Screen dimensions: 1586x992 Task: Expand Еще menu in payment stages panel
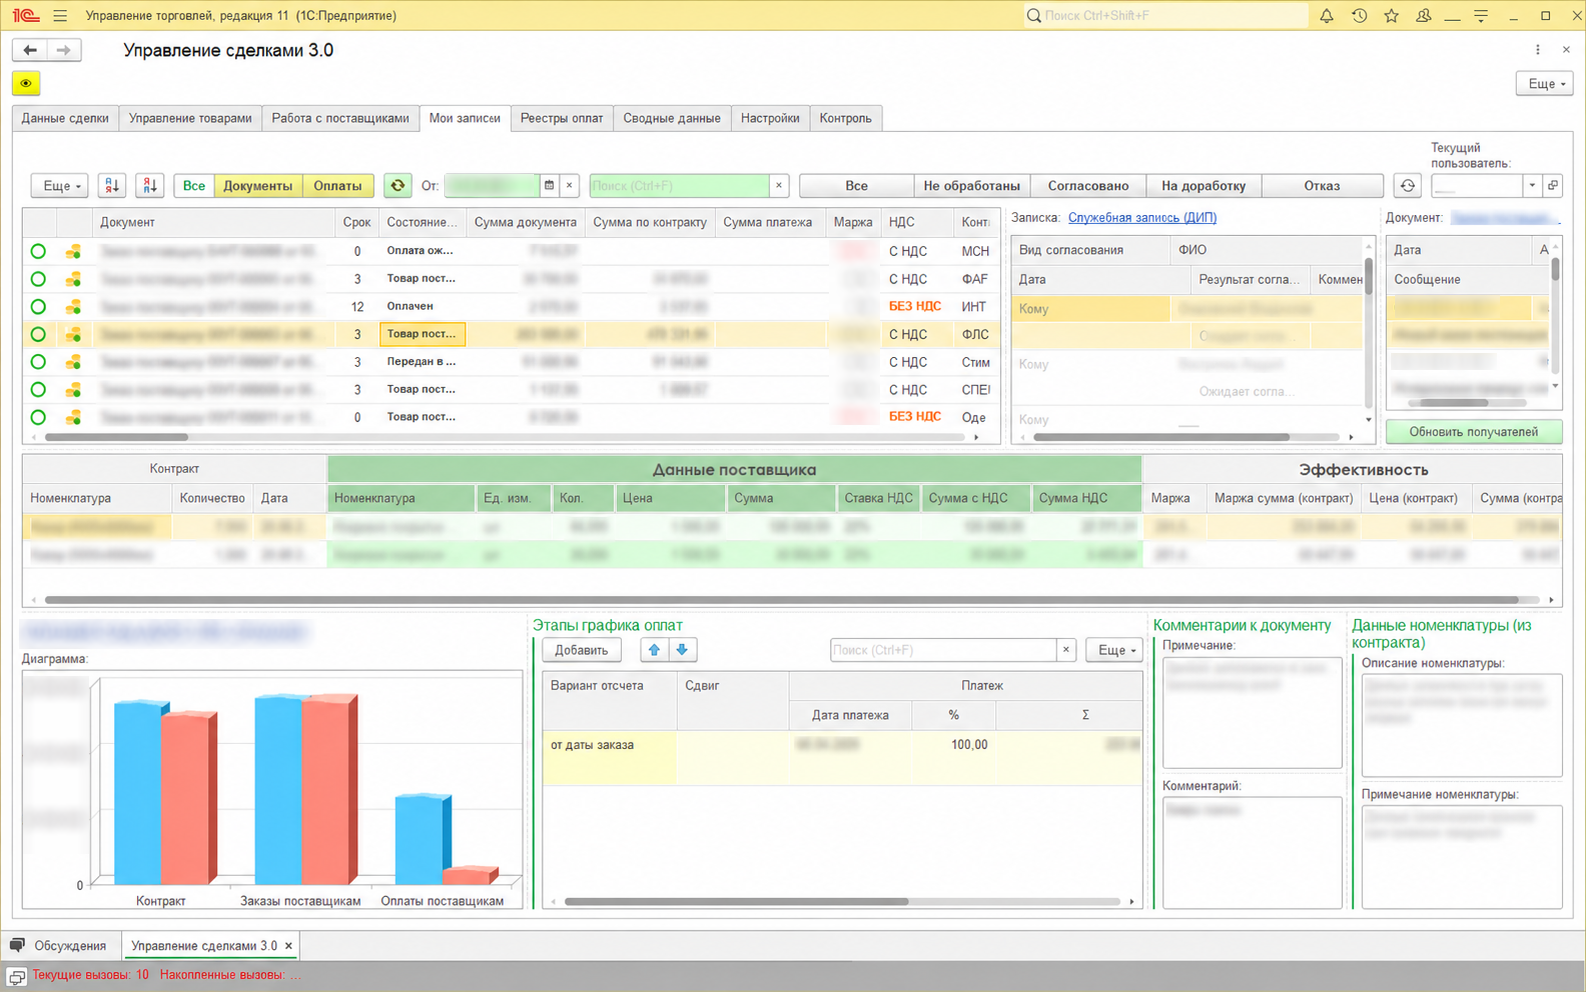(1115, 650)
